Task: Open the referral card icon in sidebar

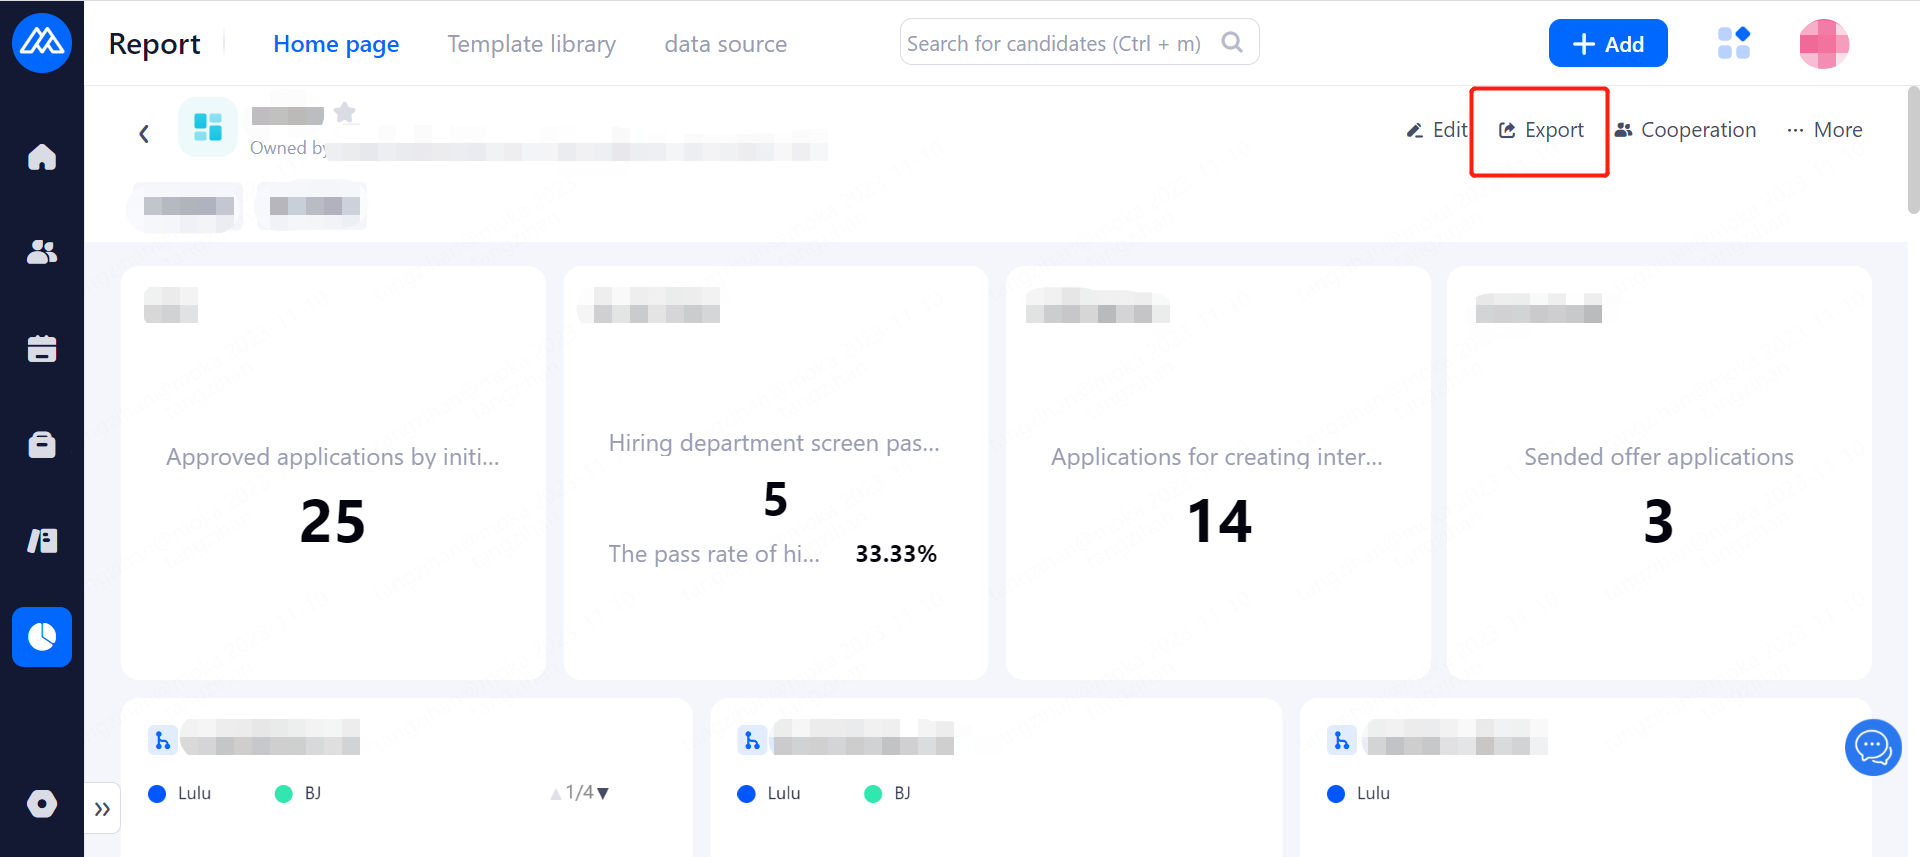Action: pyautogui.click(x=42, y=541)
